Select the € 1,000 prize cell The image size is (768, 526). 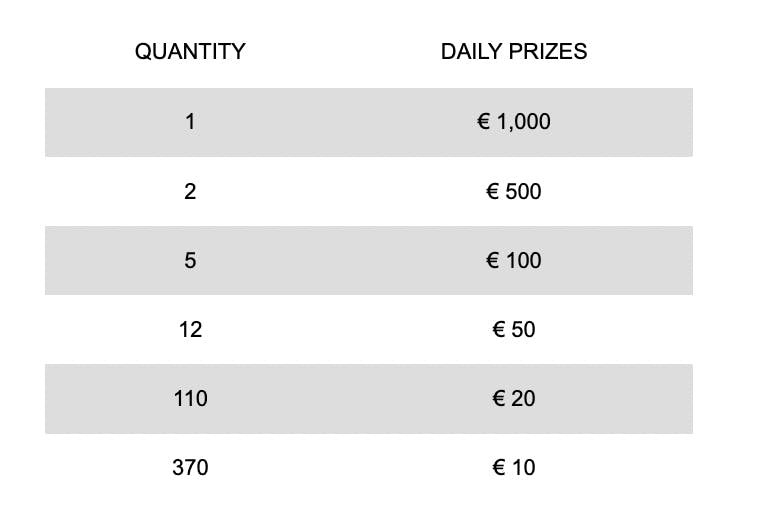(x=514, y=121)
